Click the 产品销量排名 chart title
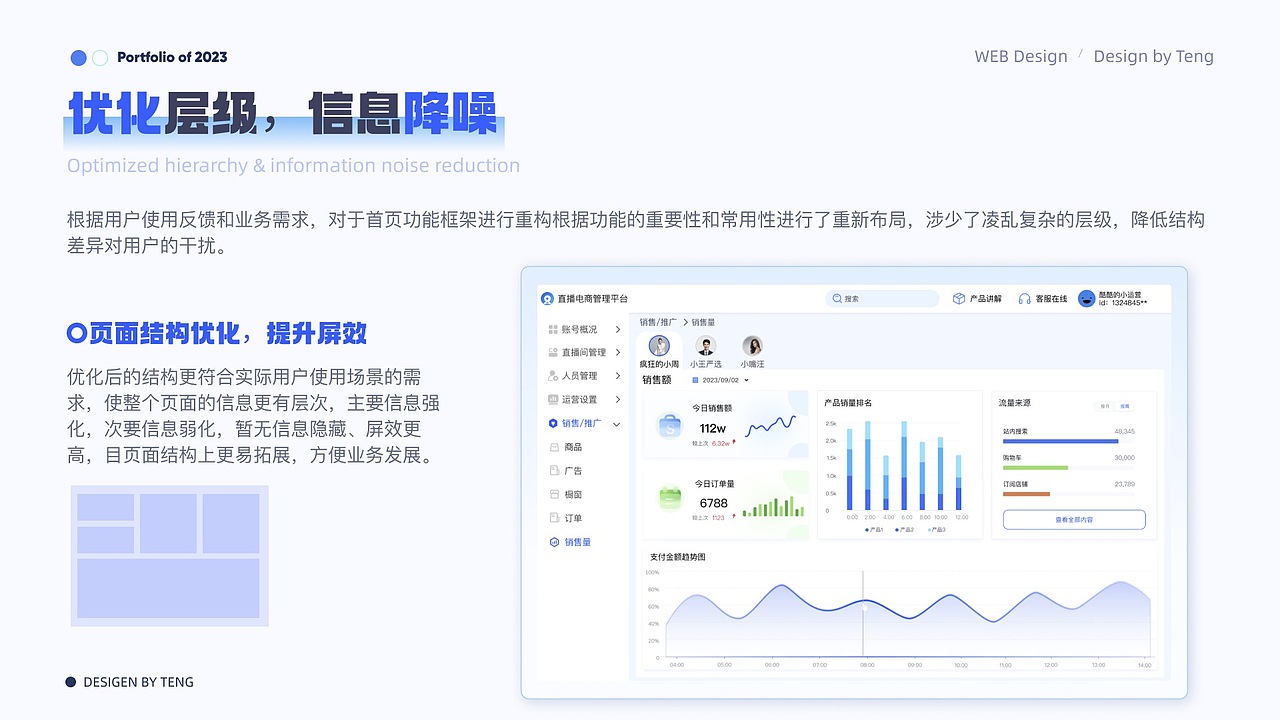The image size is (1280, 720). pos(848,403)
